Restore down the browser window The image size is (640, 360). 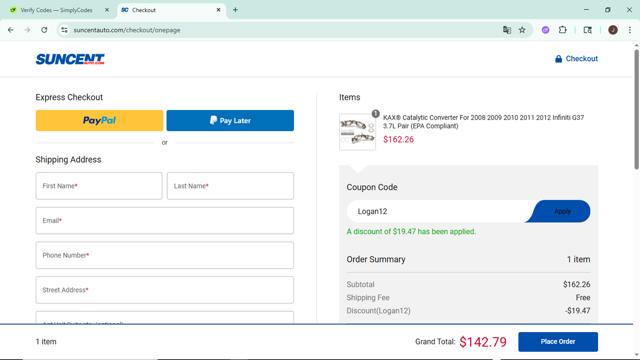tap(607, 10)
